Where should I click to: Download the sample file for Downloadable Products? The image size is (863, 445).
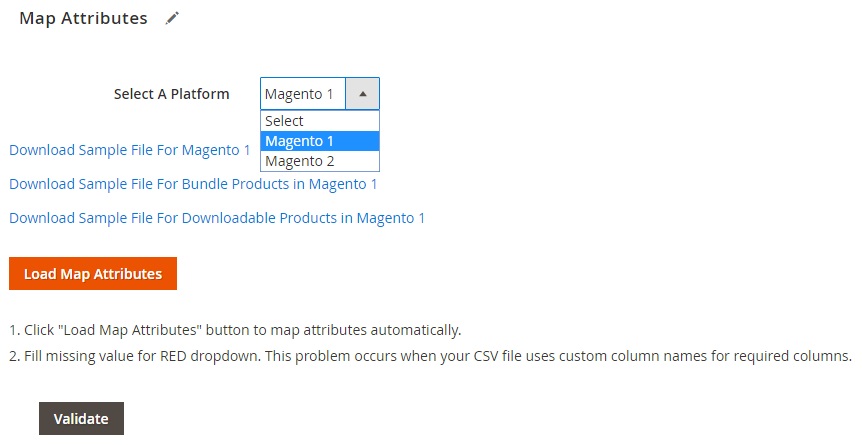[x=217, y=218]
